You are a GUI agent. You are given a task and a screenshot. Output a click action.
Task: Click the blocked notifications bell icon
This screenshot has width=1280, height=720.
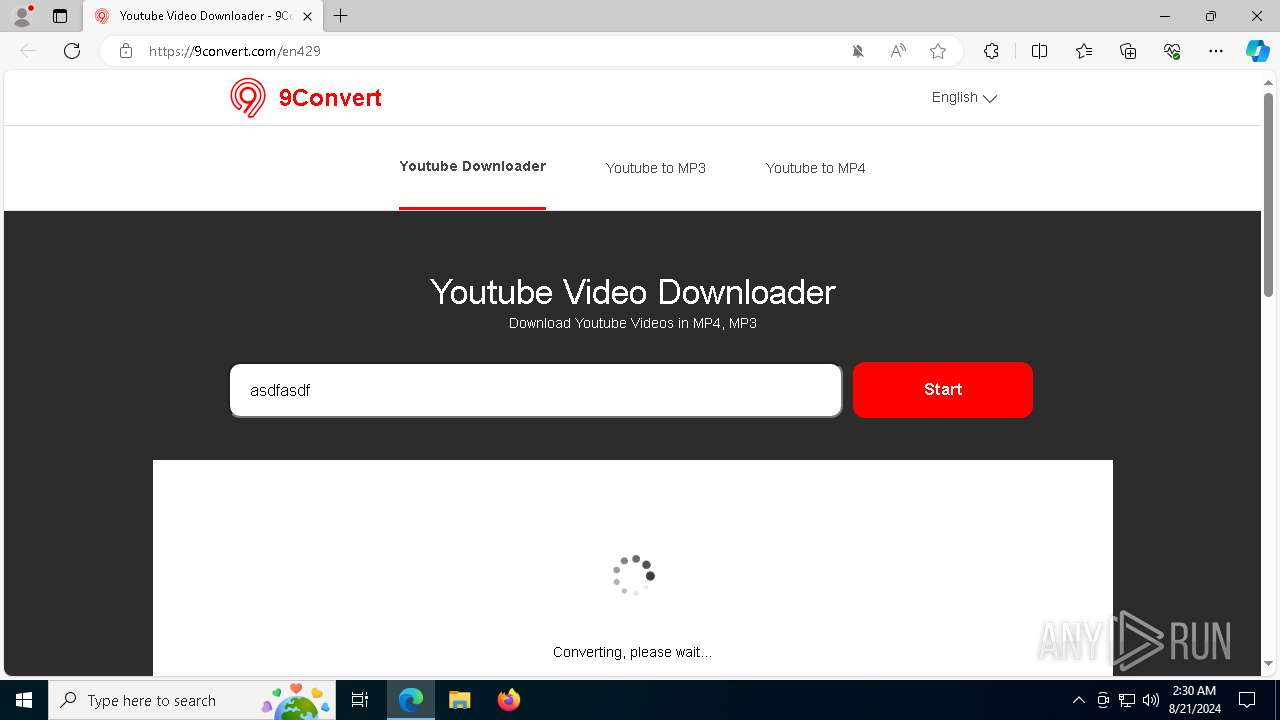[x=858, y=51]
